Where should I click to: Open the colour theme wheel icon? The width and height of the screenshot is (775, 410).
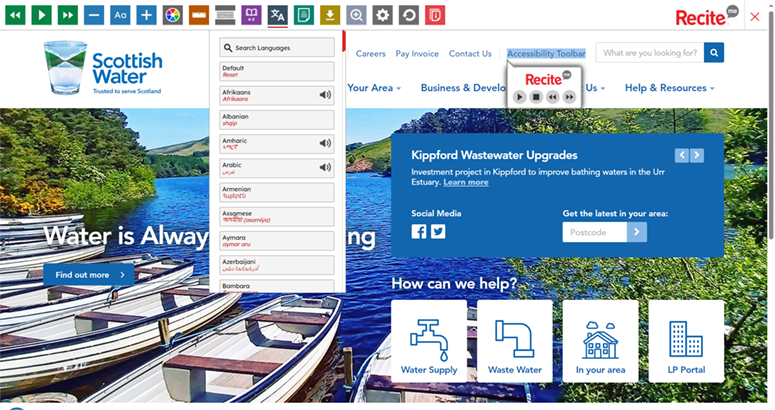click(172, 15)
